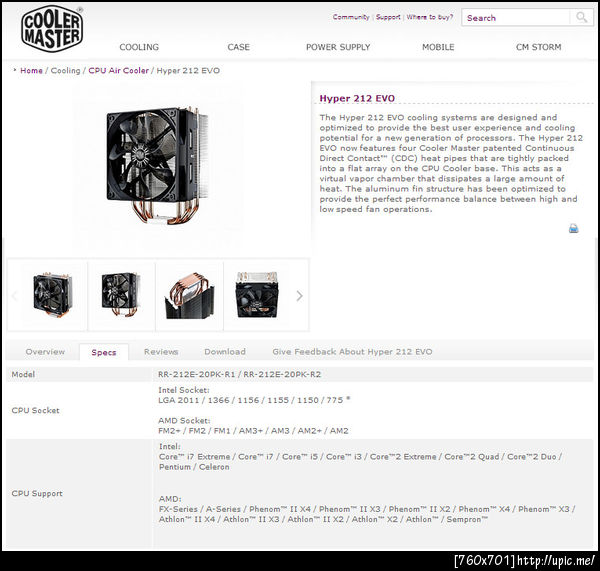Click the Hyper 212 EVO product title
This screenshot has height=571, width=600.
357,98
